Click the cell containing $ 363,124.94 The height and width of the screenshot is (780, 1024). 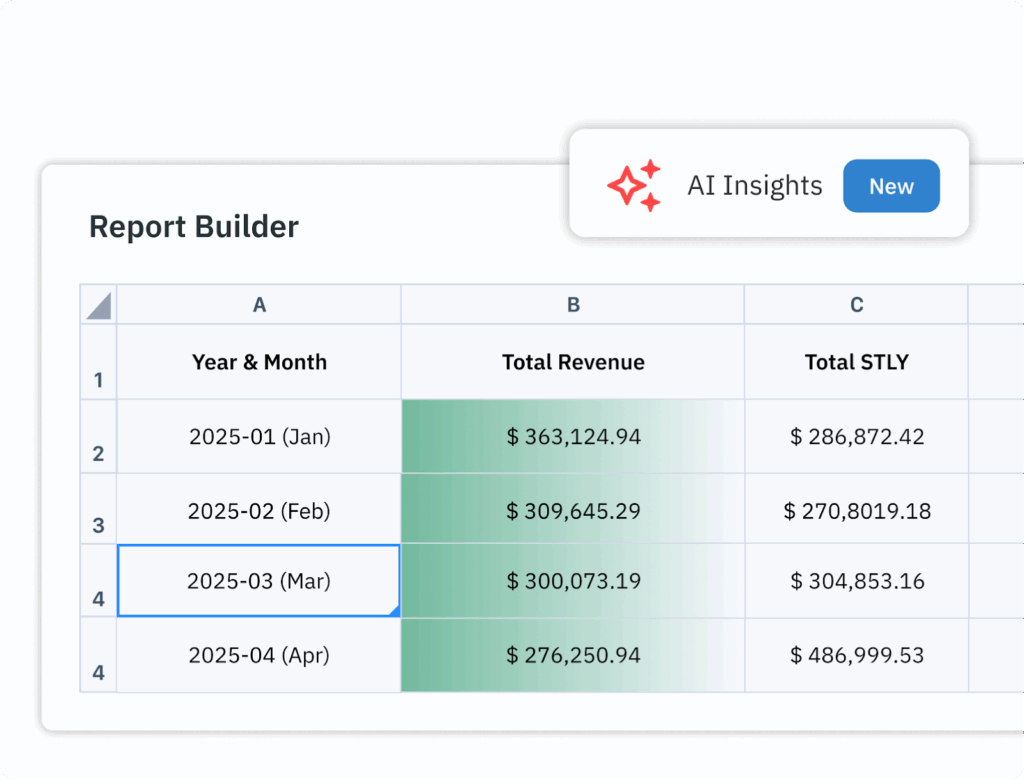572,437
